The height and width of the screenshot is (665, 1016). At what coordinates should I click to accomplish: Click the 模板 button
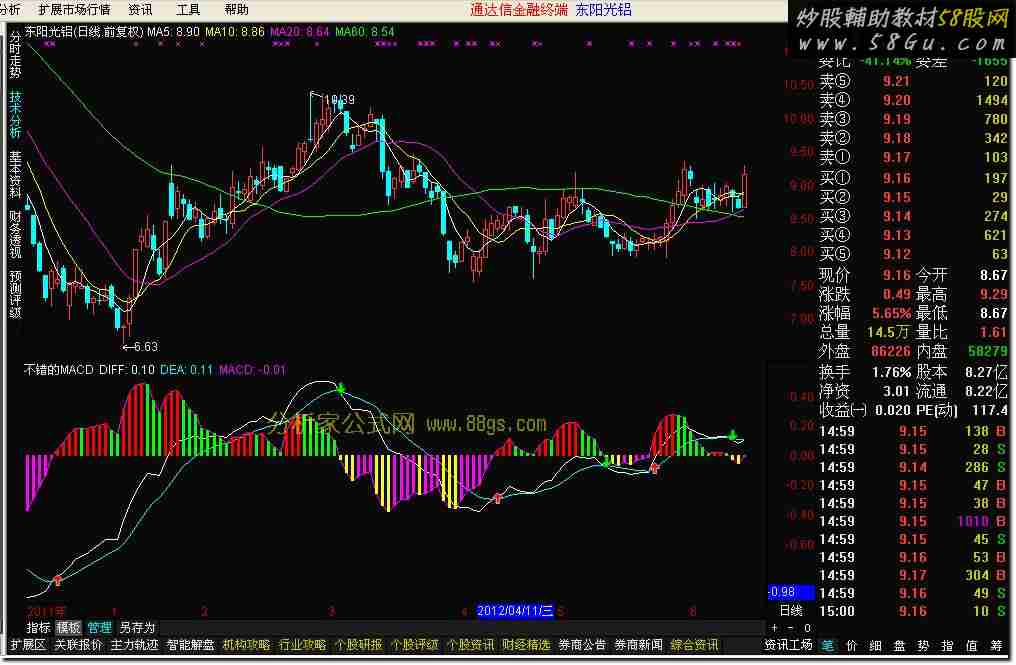point(68,627)
